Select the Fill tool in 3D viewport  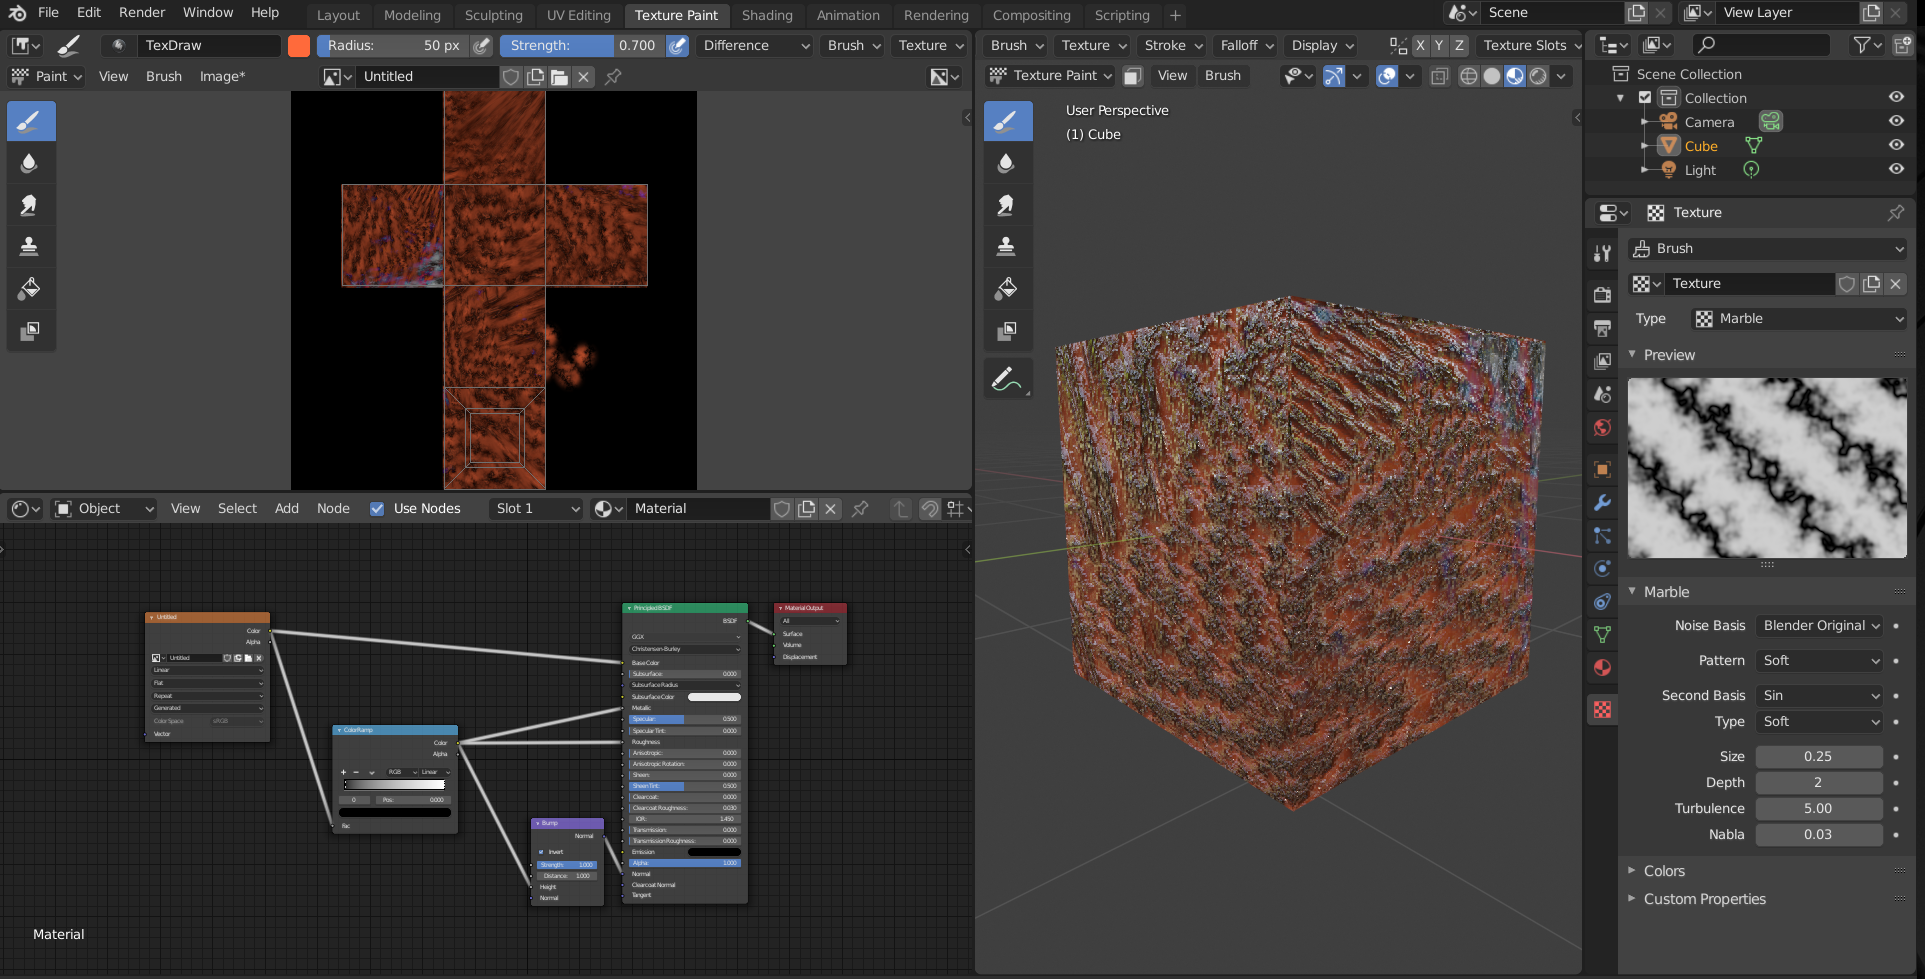pyautogui.click(x=1007, y=288)
